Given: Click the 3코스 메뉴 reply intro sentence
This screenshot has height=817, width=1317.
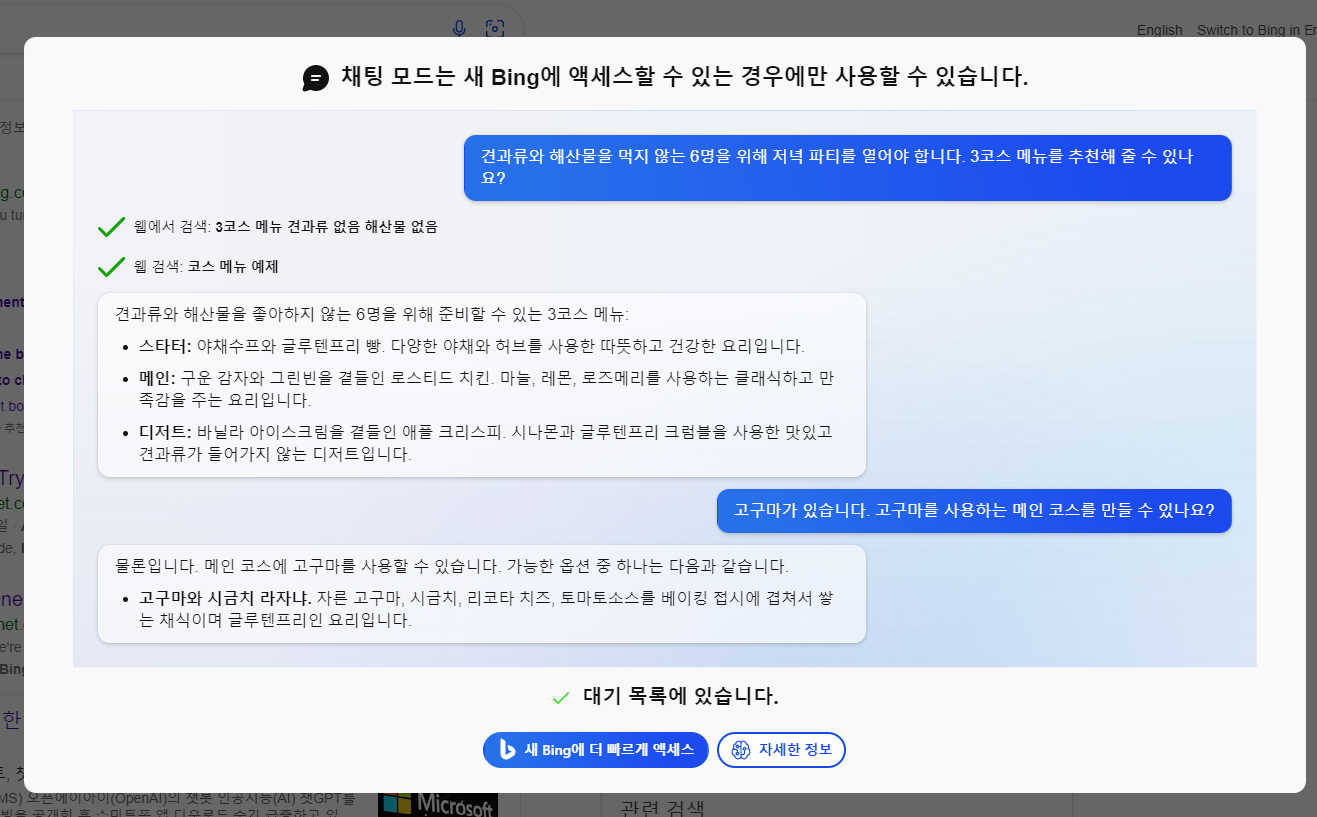Looking at the screenshot, I should click(x=371, y=314).
